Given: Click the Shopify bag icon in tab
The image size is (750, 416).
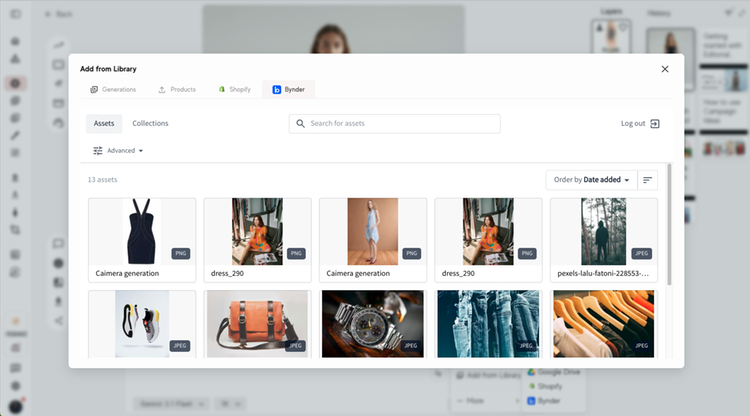Looking at the screenshot, I should click(x=221, y=89).
